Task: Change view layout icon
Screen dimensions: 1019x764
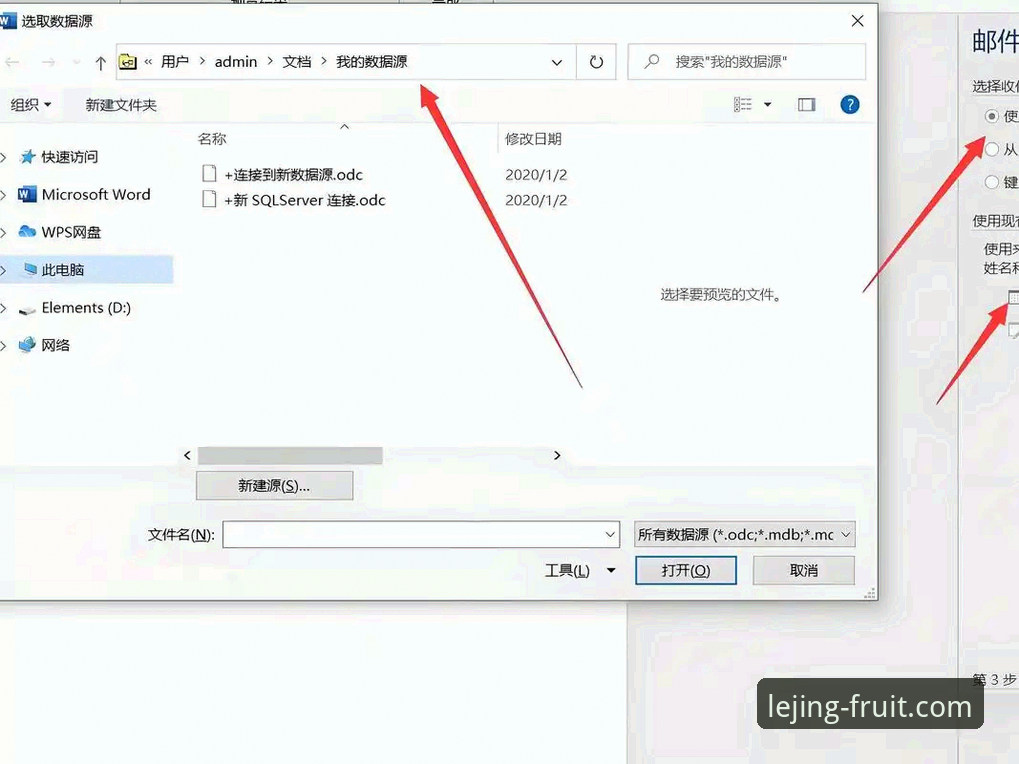Action: pos(743,105)
